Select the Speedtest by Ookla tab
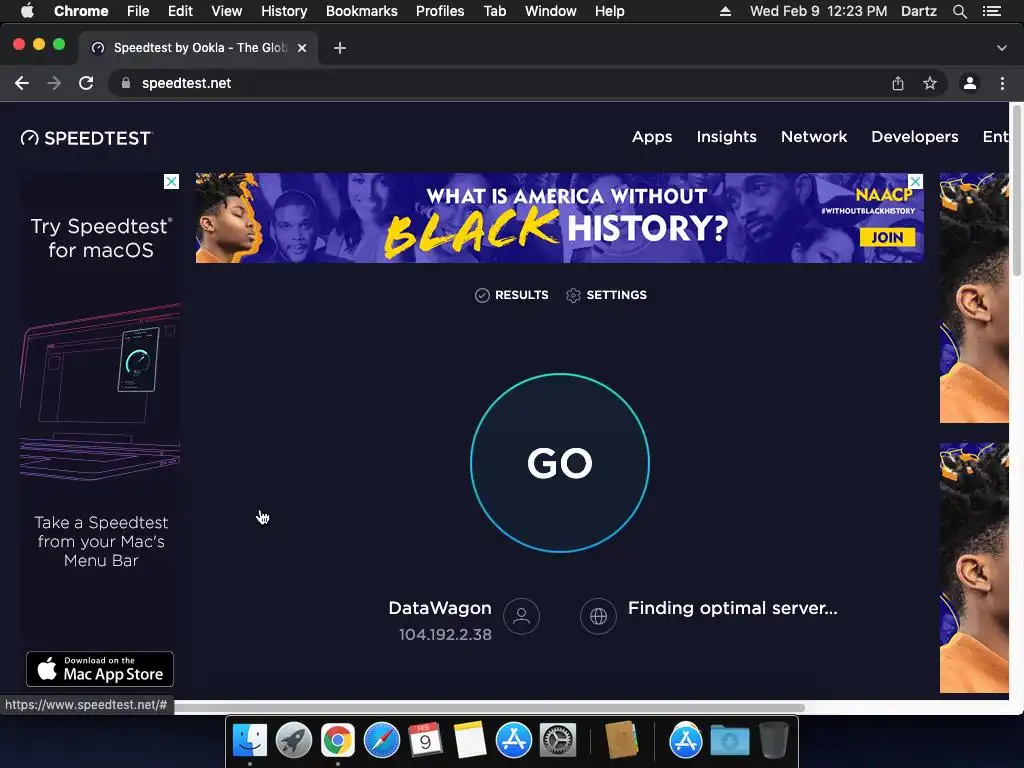The image size is (1024, 768). [x=199, y=48]
